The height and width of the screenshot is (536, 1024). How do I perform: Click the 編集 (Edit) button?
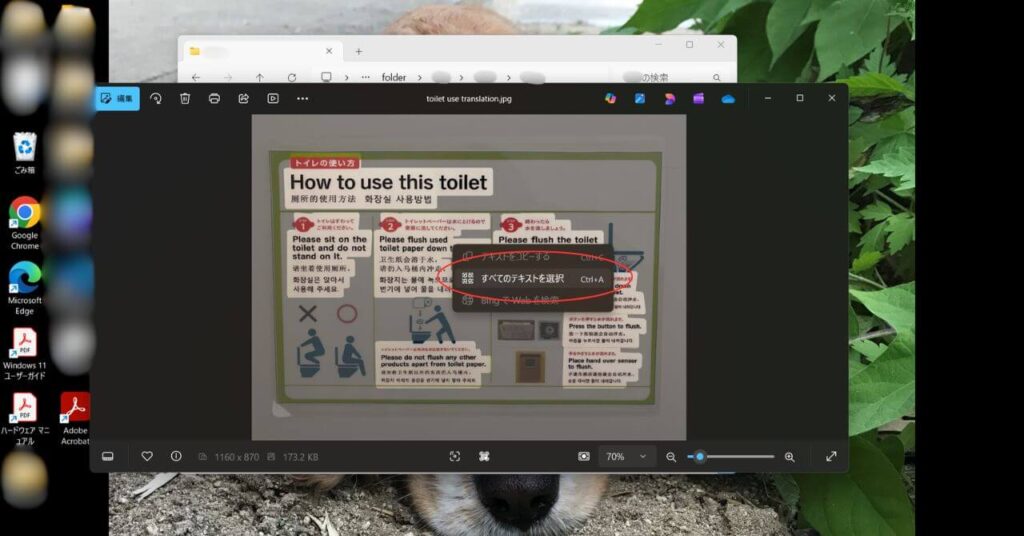pyautogui.click(x=117, y=98)
